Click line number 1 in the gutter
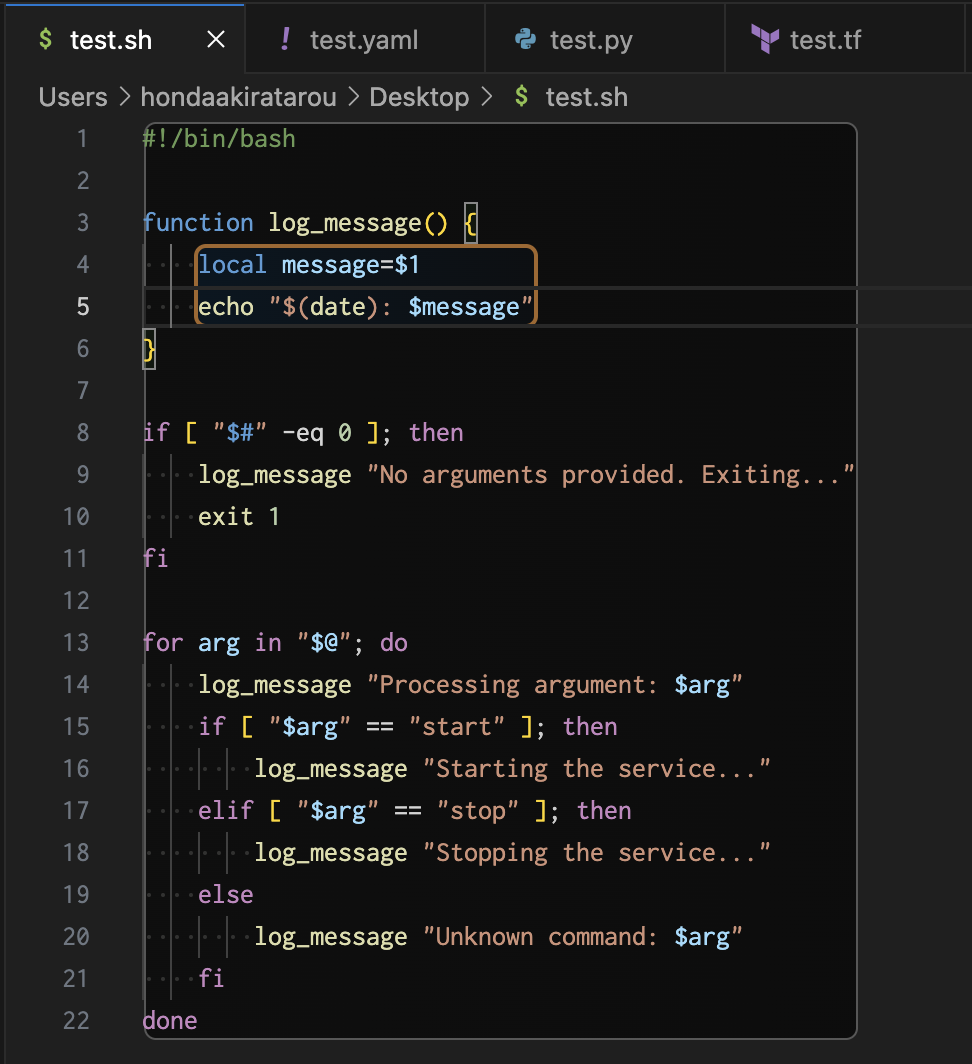The height and width of the screenshot is (1064, 972). tap(82, 139)
